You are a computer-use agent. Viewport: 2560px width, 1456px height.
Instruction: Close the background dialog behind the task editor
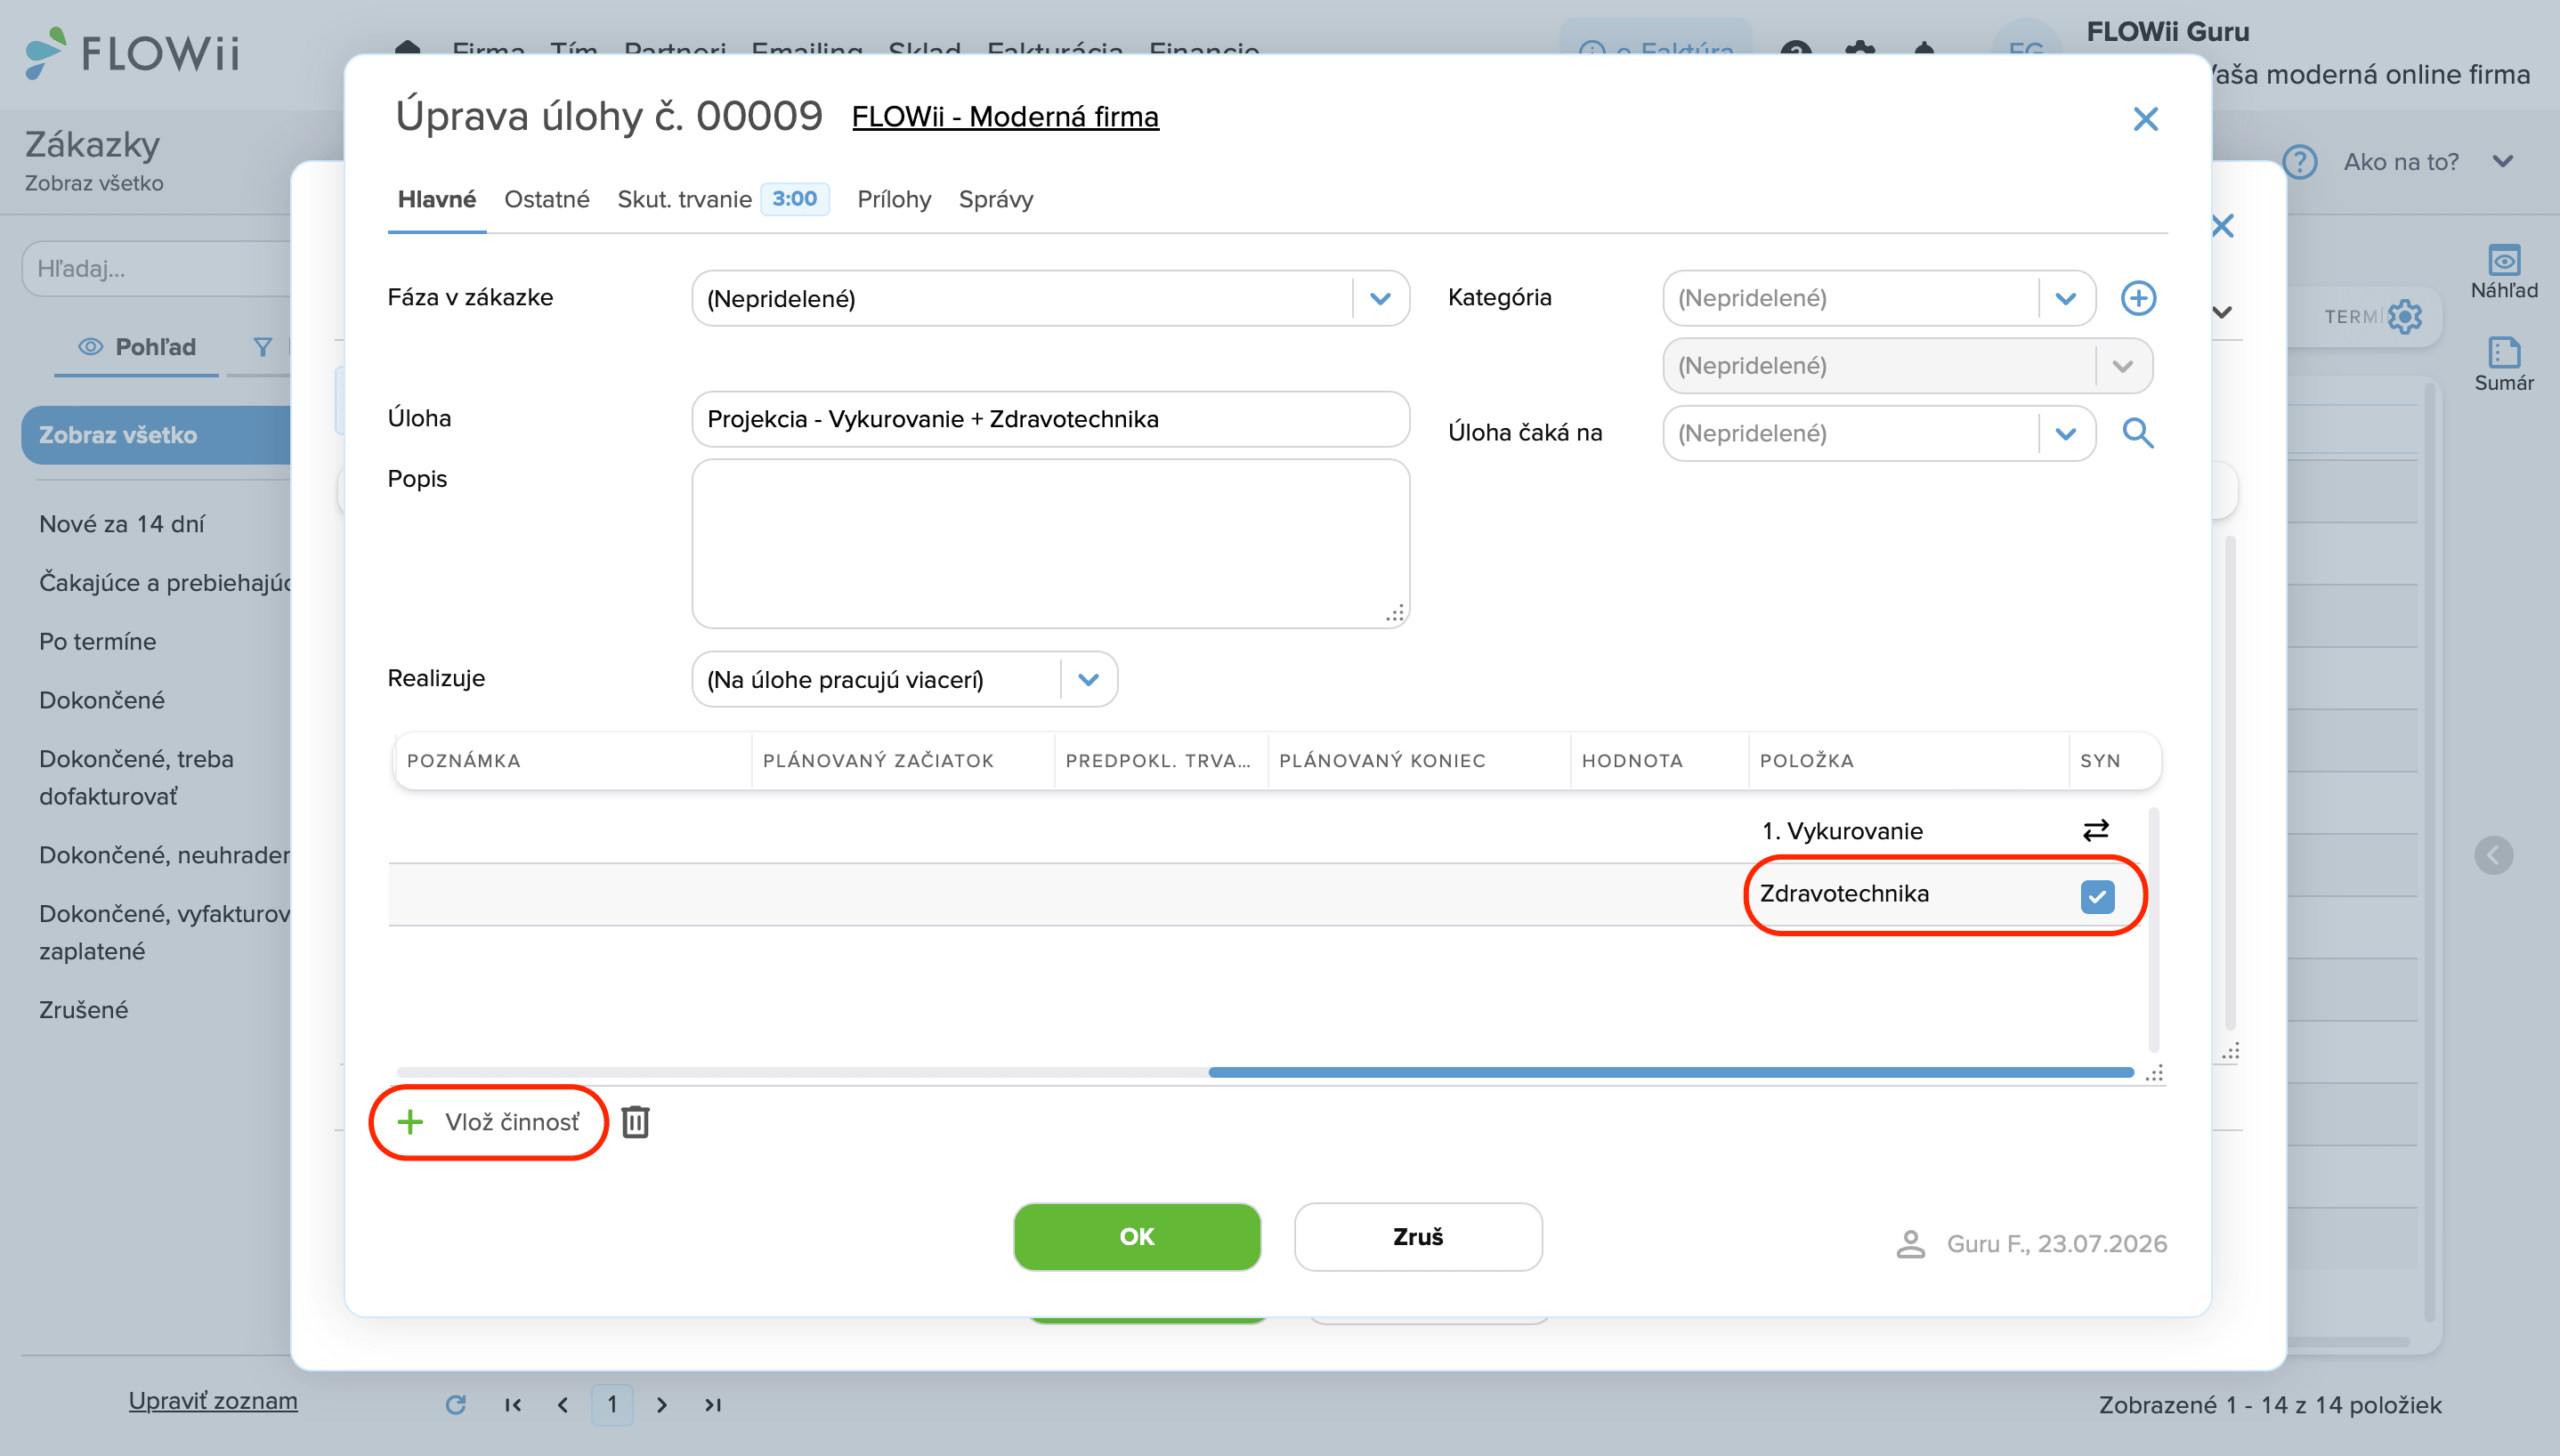click(x=2222, y=226)
